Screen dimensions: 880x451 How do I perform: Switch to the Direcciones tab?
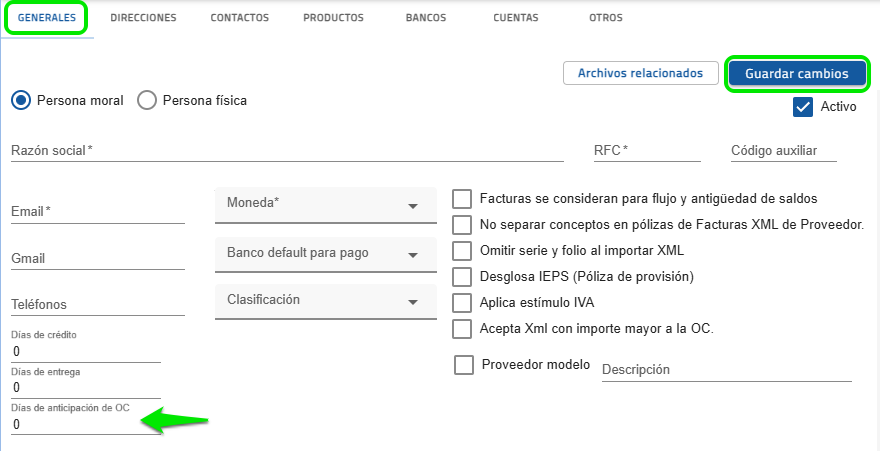point(143,18)
